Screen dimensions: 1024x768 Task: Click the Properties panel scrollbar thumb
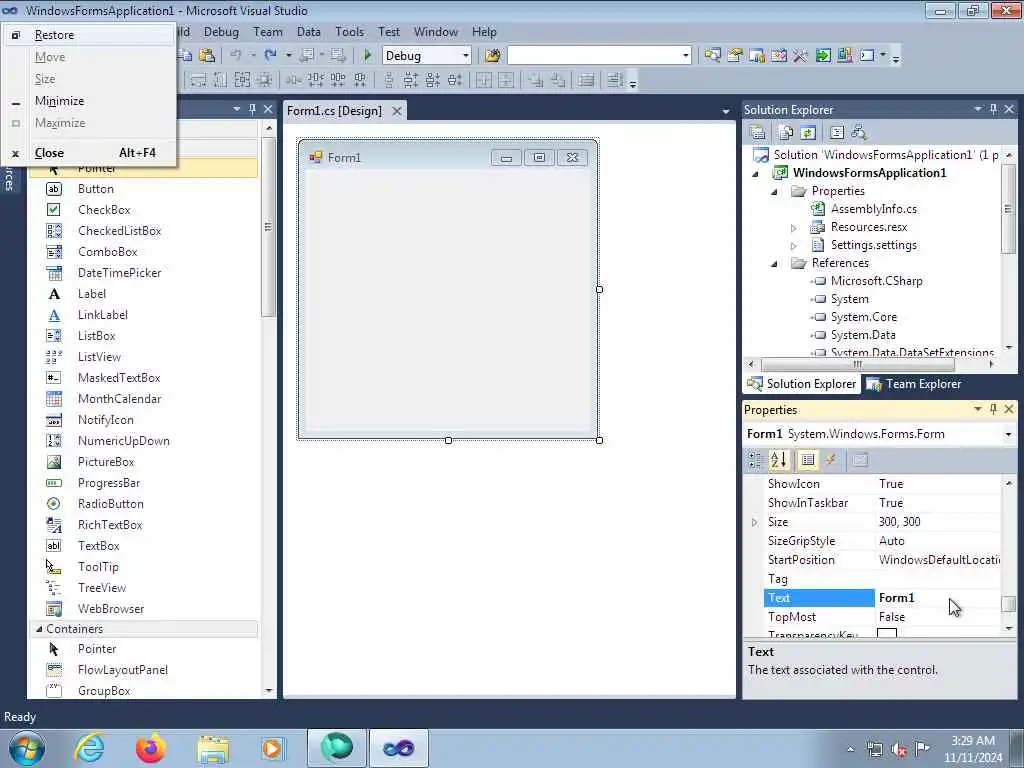click(1008, 604)
